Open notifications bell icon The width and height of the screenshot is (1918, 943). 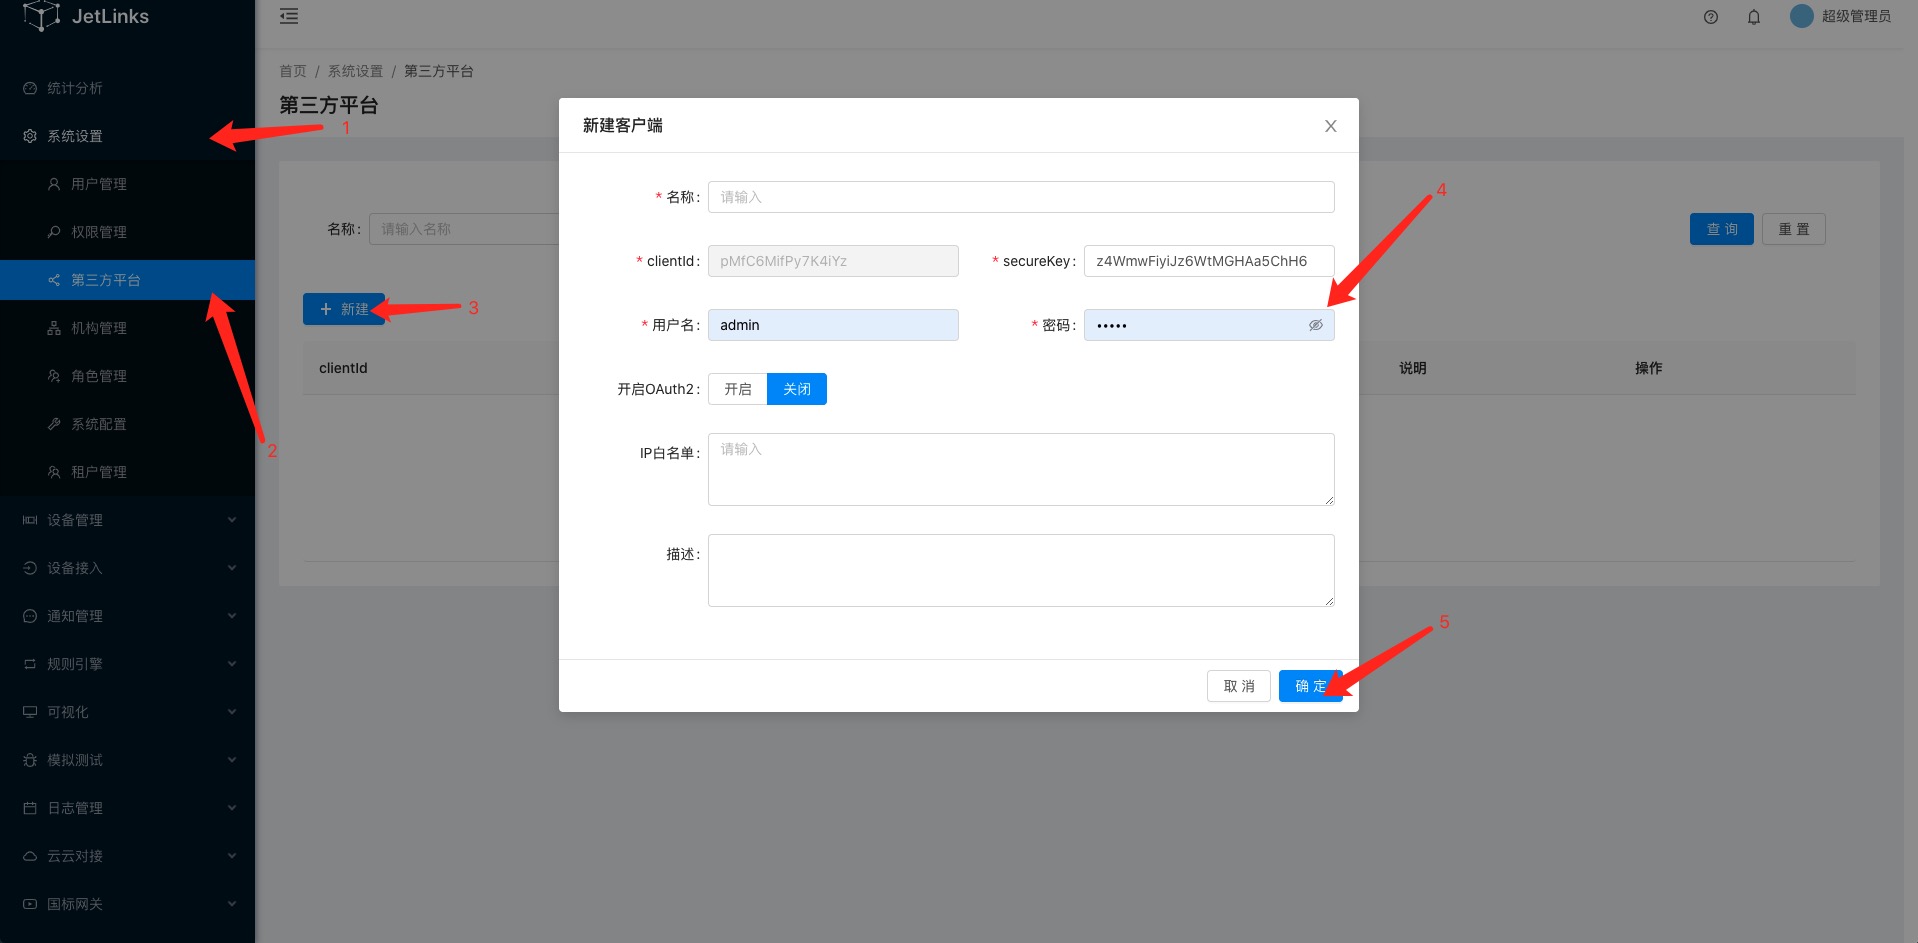pyautogui.click(x=1753, y=17)
